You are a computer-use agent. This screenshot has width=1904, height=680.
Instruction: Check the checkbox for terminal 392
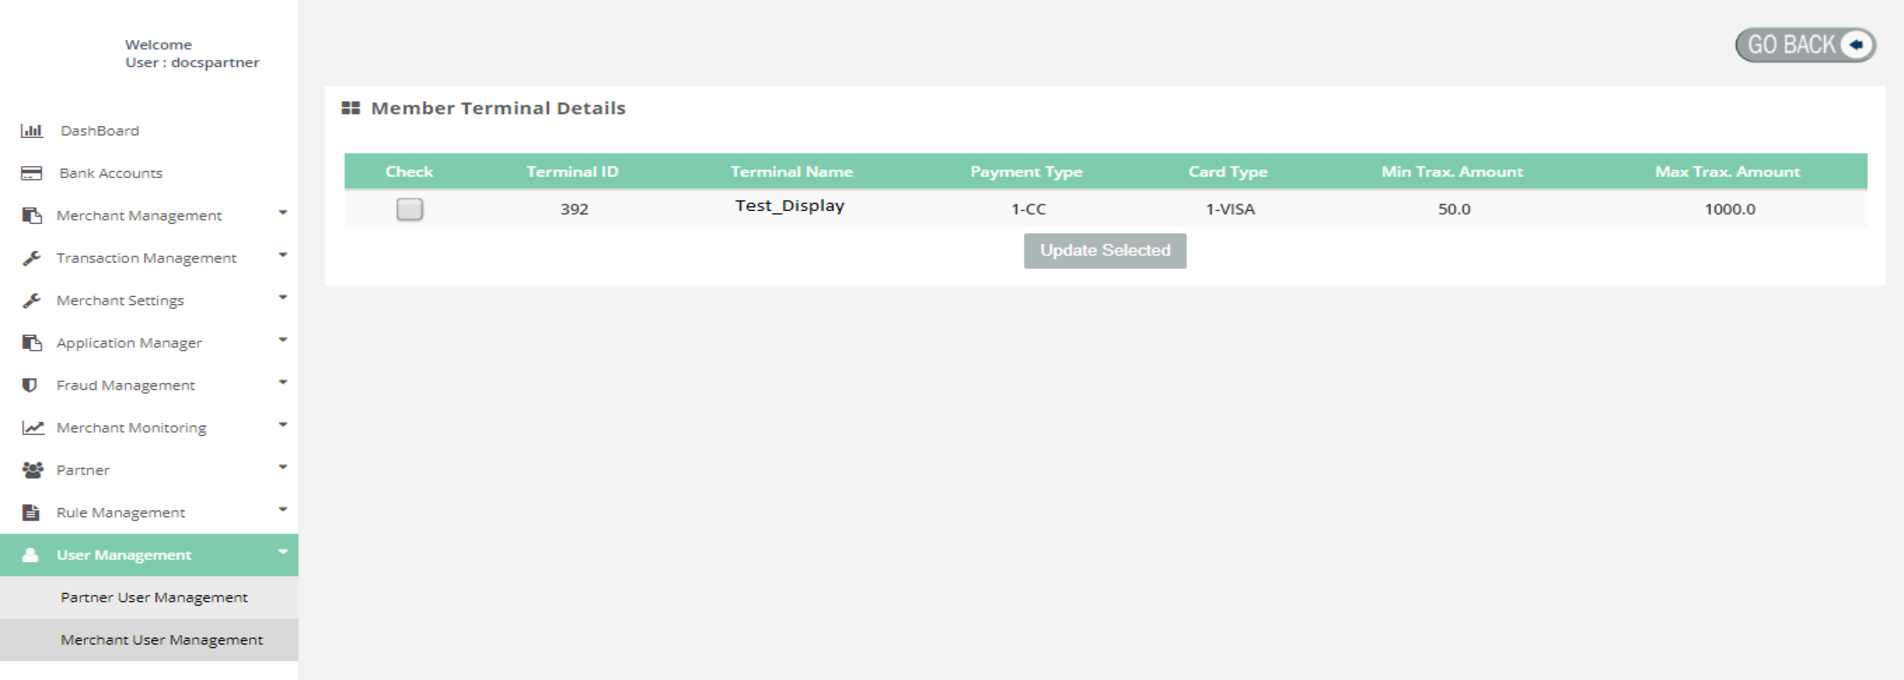click(410, 209)
